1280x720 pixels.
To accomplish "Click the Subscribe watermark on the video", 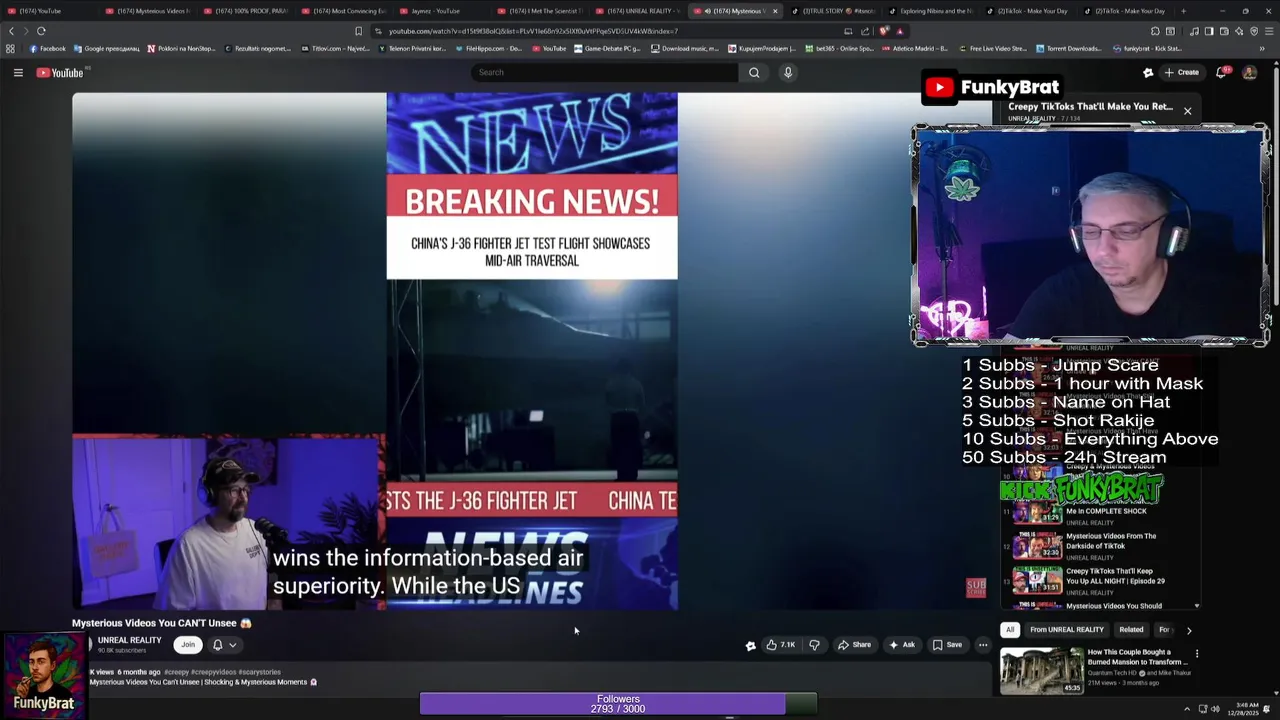I will (x=976, y=587).
